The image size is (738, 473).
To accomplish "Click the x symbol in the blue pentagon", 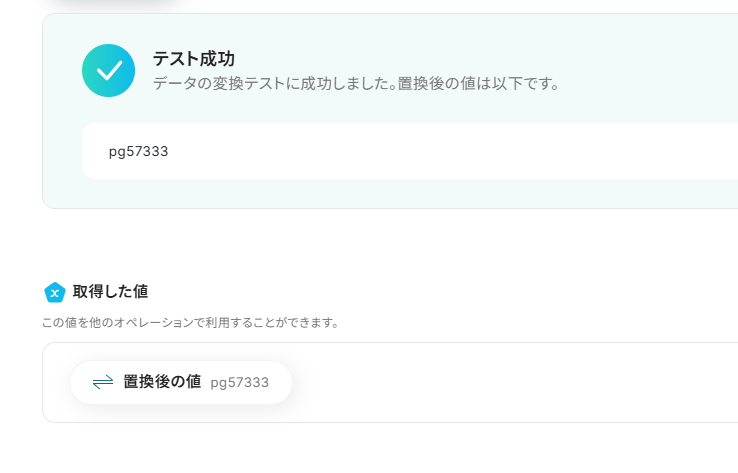I will coord(55,293).
